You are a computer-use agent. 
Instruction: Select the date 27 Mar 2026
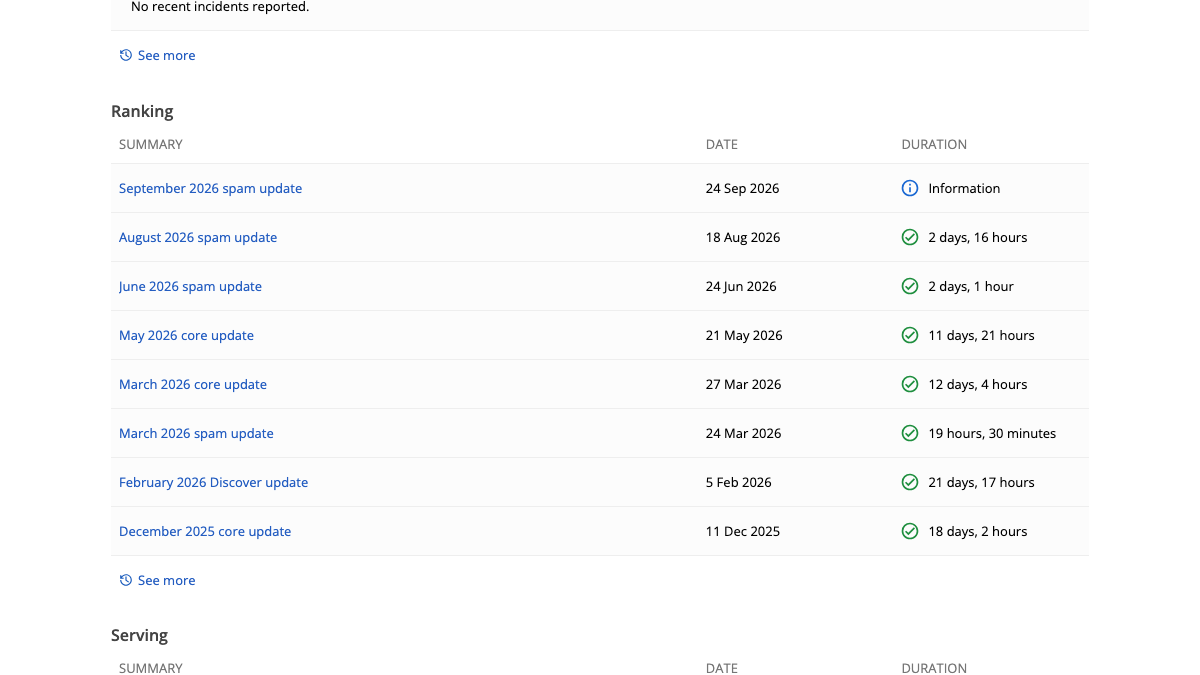tap(743, 384)
